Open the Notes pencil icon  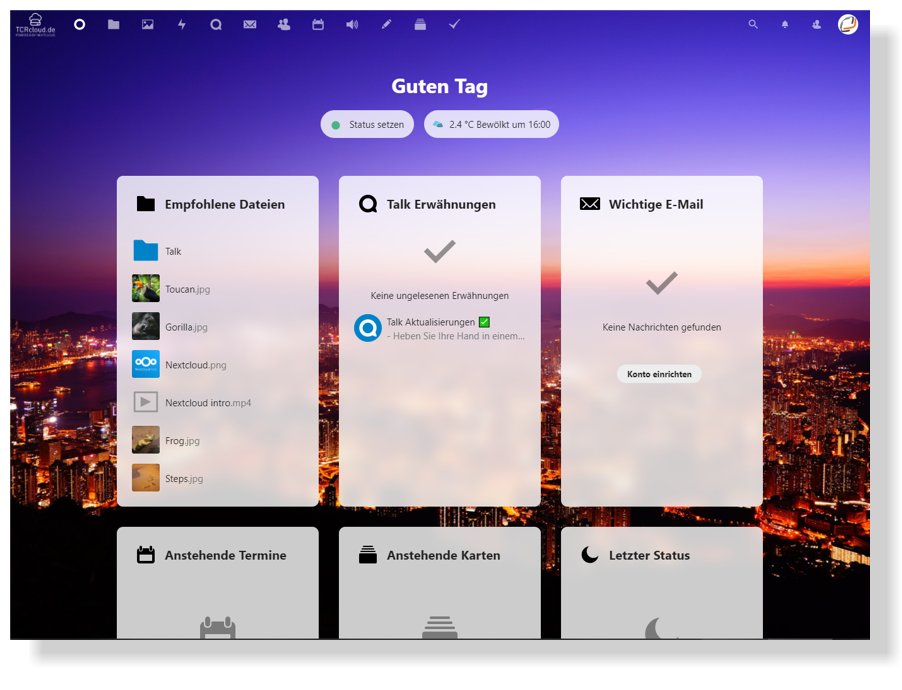click(386, 24)
